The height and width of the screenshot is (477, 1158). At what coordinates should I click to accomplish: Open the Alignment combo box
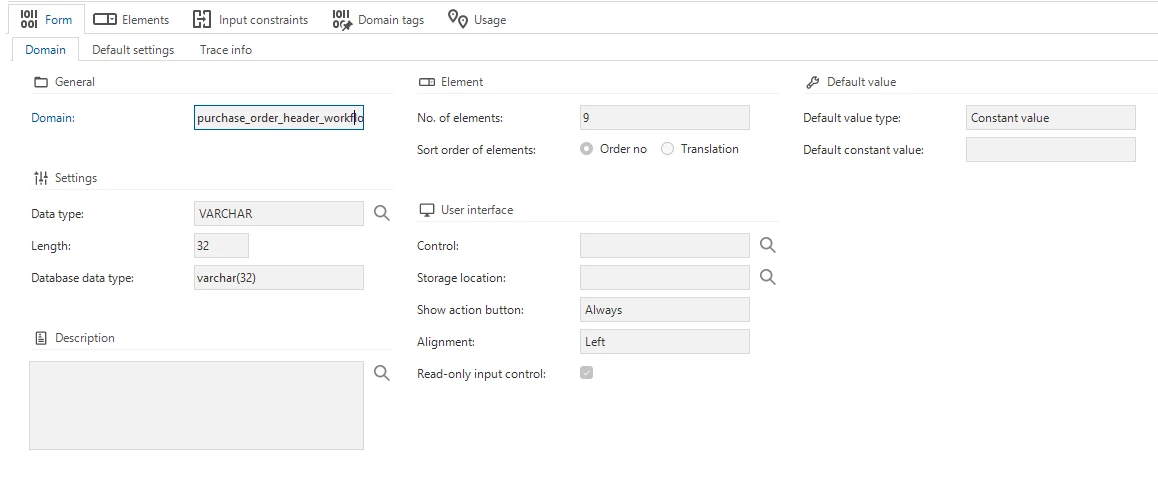coord(664,342)
